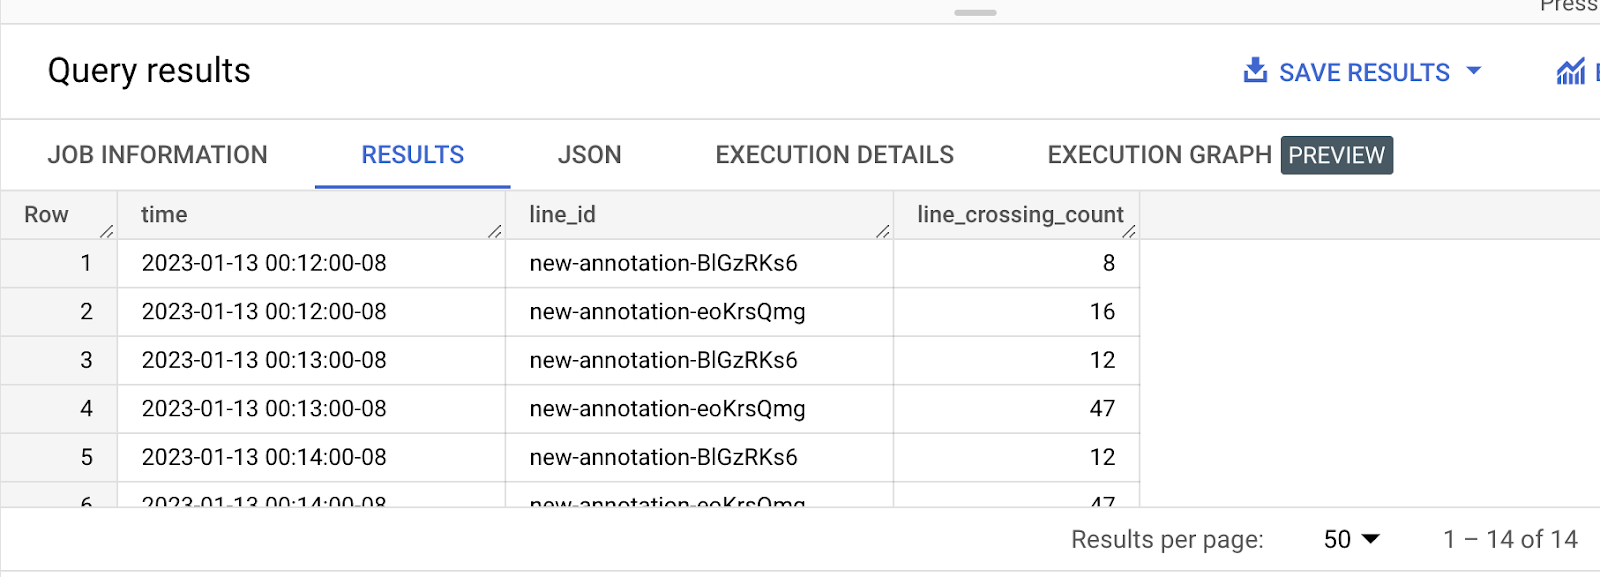The height and width of the screenshot is (577, 1600).
Task: Switch to the Job Information tab
Action: click(x=157, y=155)
